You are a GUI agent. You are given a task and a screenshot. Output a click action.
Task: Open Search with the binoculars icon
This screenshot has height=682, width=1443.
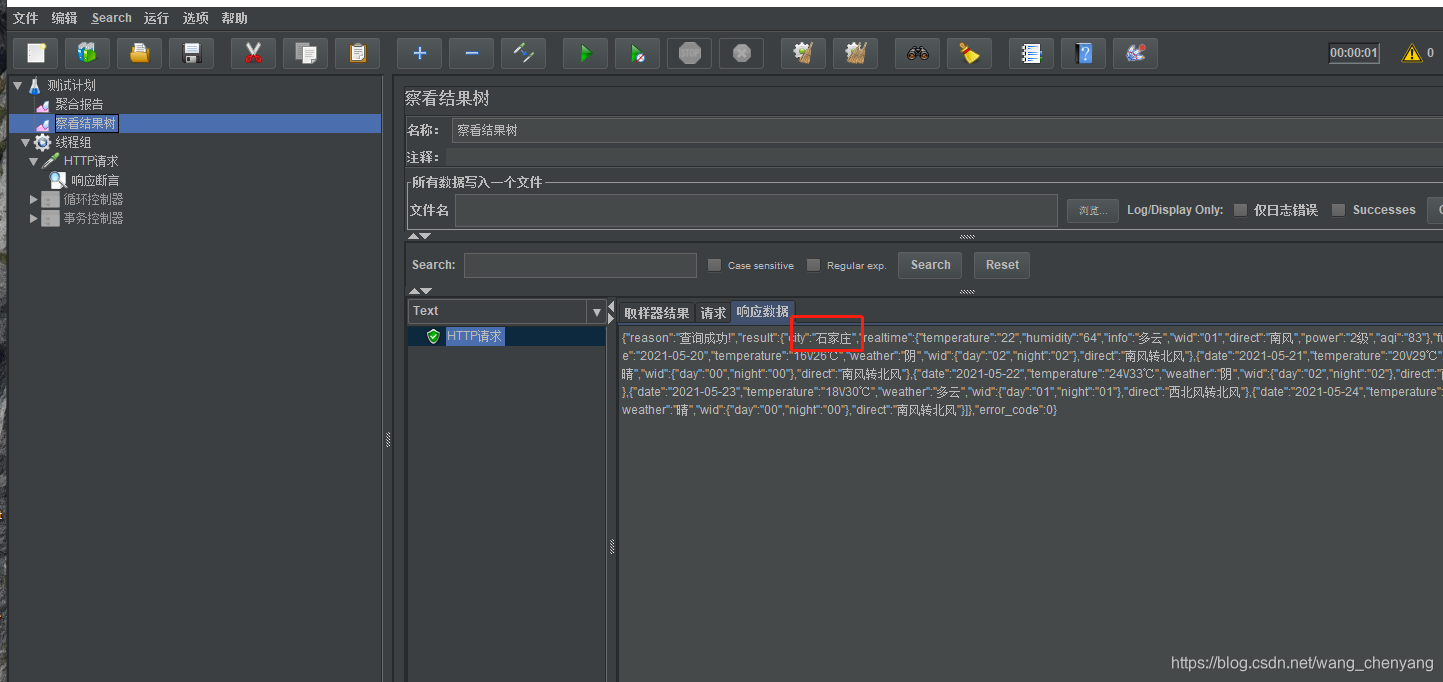(x=918, y=53)
